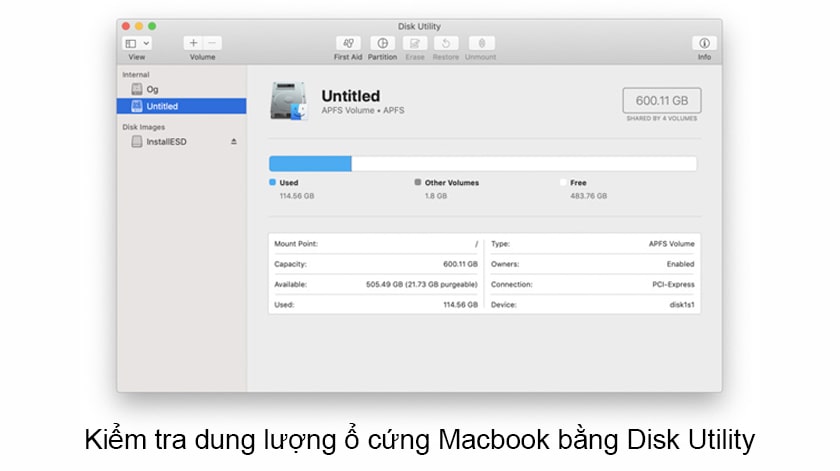Click the Device disk1s1 row
The width and height of the screenshot is (840, 471).
click(x=592, y=305)
